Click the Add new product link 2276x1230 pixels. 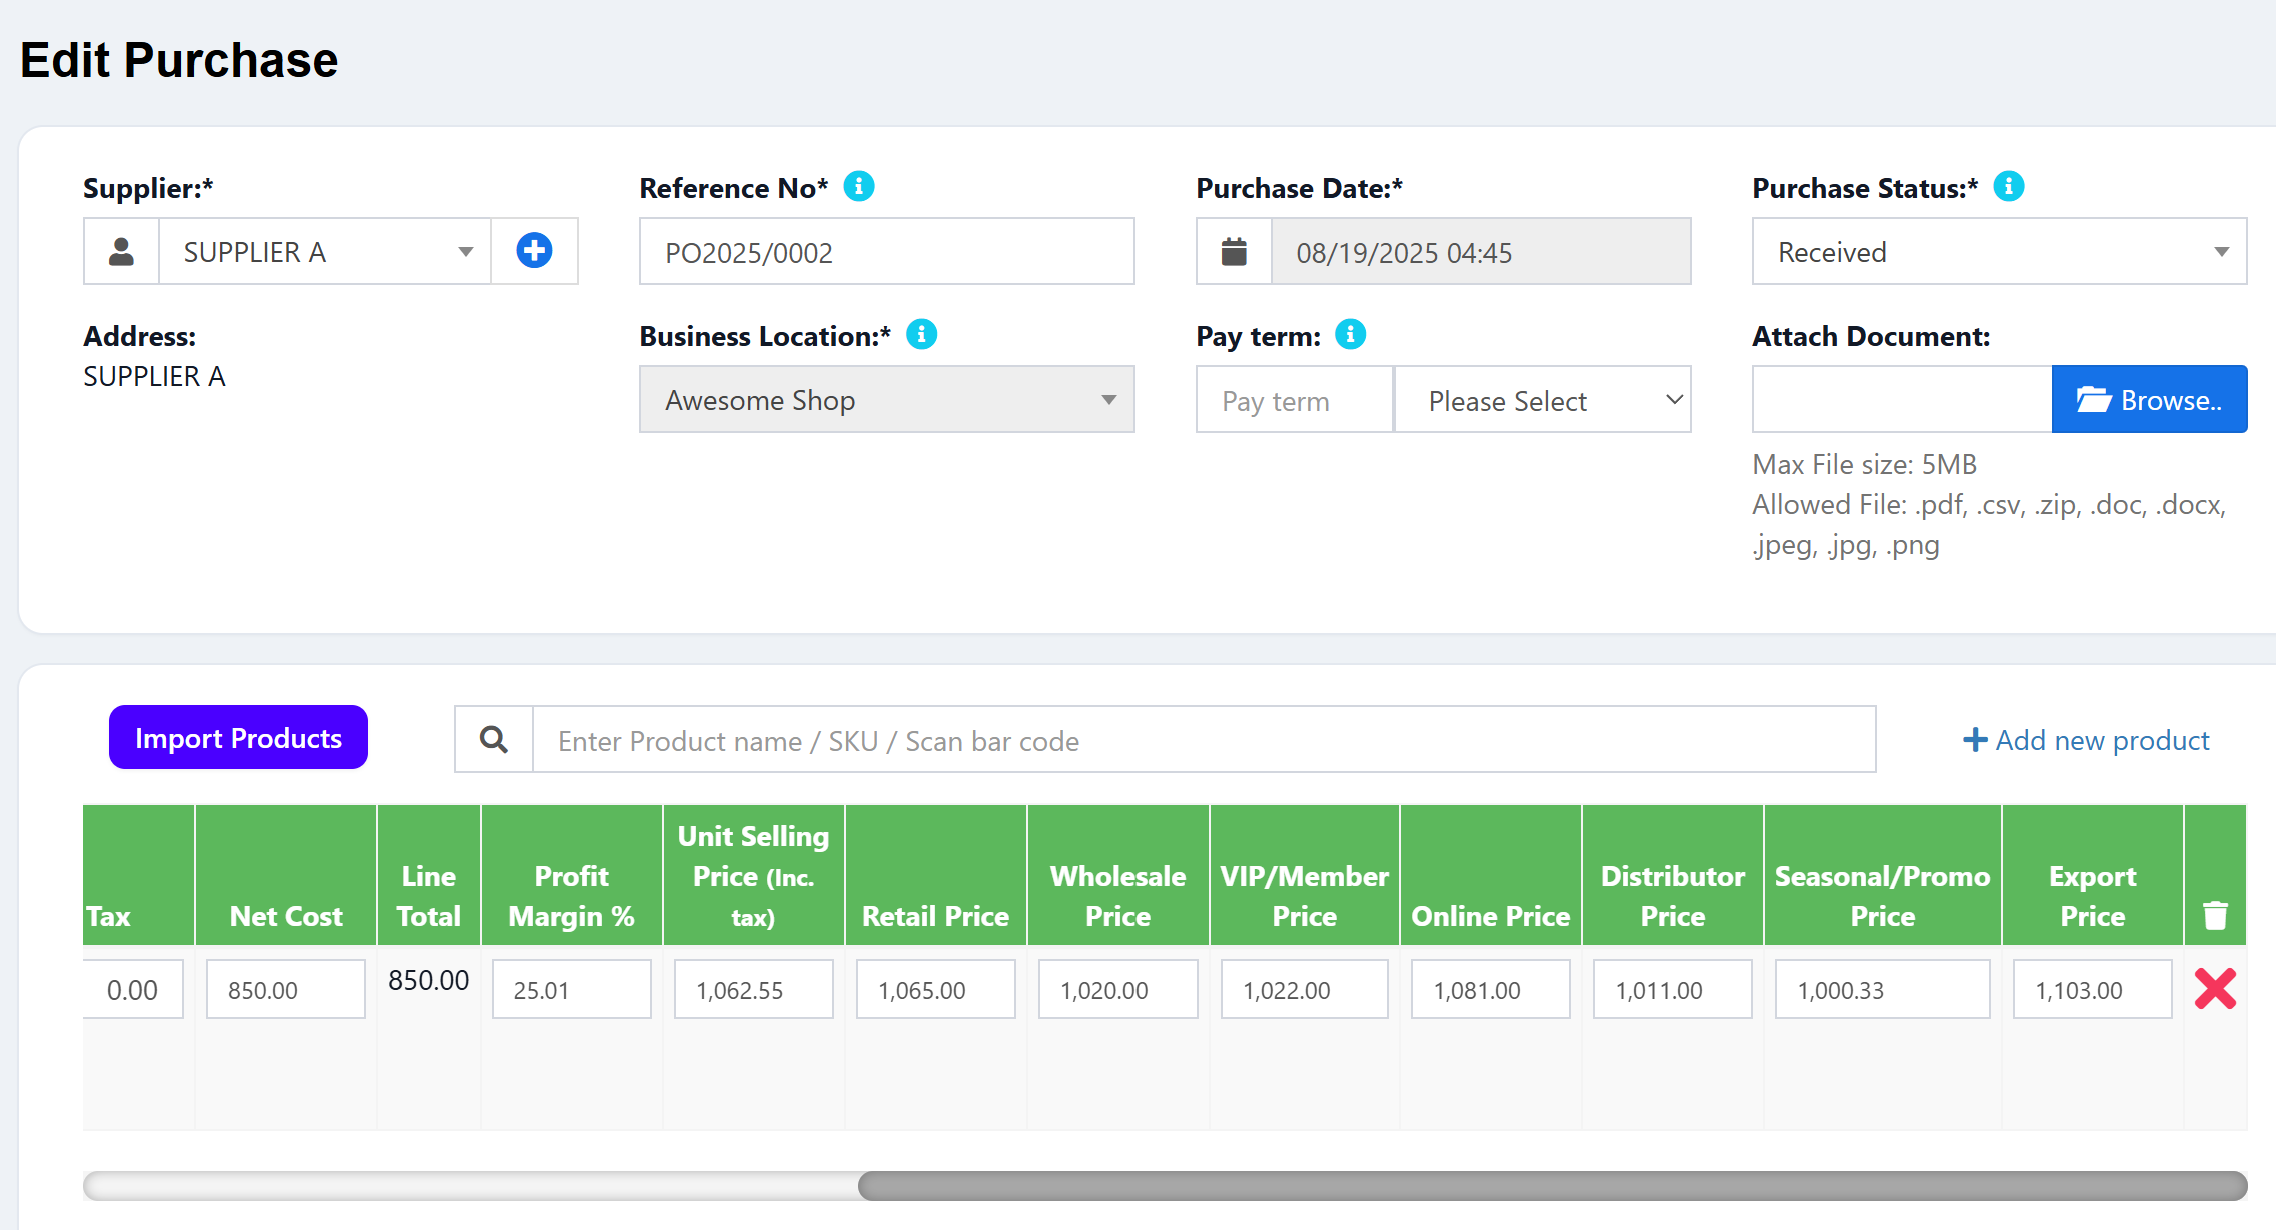tap(2086, 740)
